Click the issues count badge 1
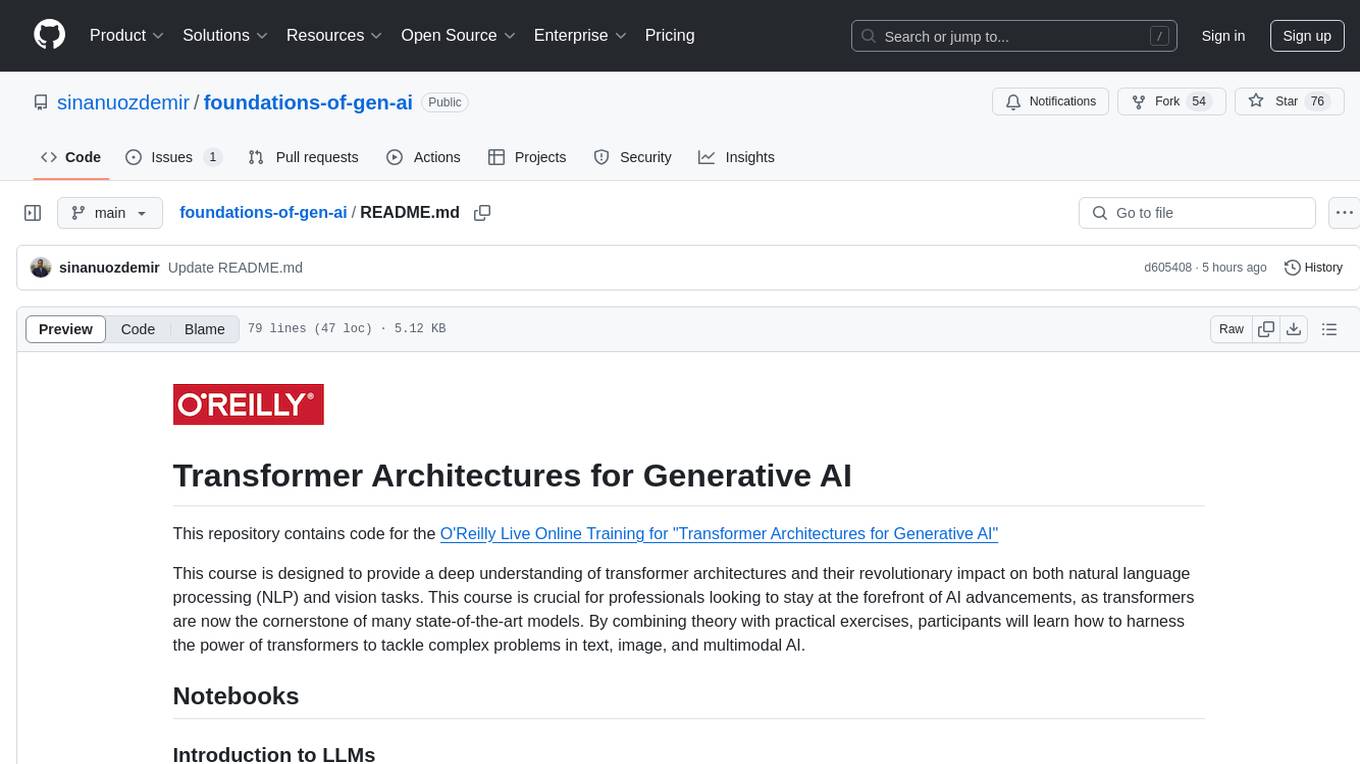Screen dimensions: 1360x764 (x=212, y=157)
